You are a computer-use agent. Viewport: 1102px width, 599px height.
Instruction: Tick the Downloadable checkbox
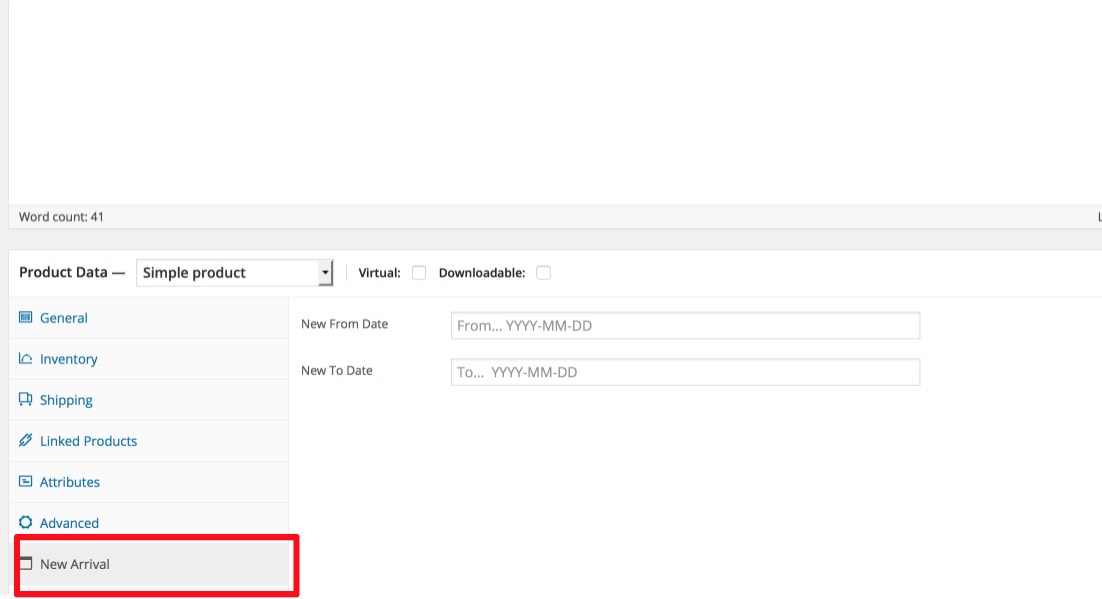pyautogui.click(x=543, y=273)
